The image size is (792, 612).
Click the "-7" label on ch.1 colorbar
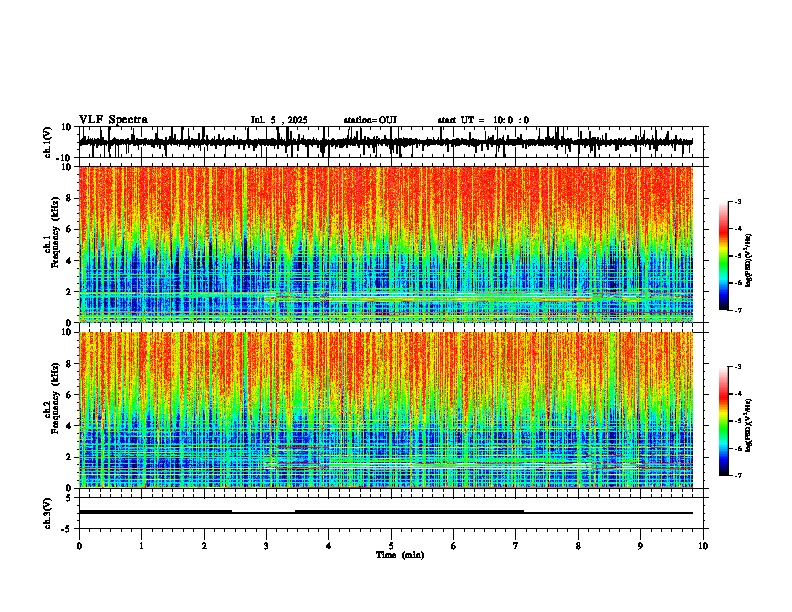coord(738,310)
